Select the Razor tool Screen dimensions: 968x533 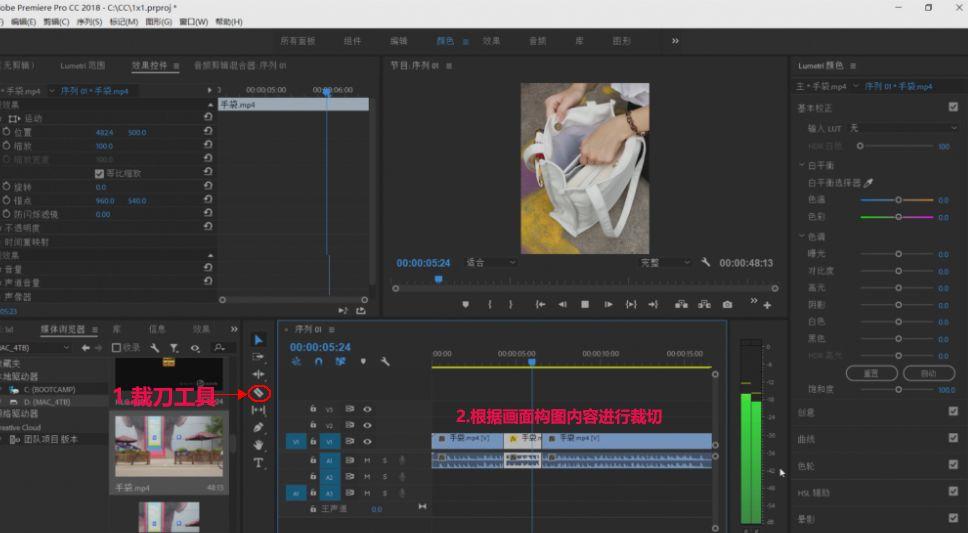tap(259, 393)
